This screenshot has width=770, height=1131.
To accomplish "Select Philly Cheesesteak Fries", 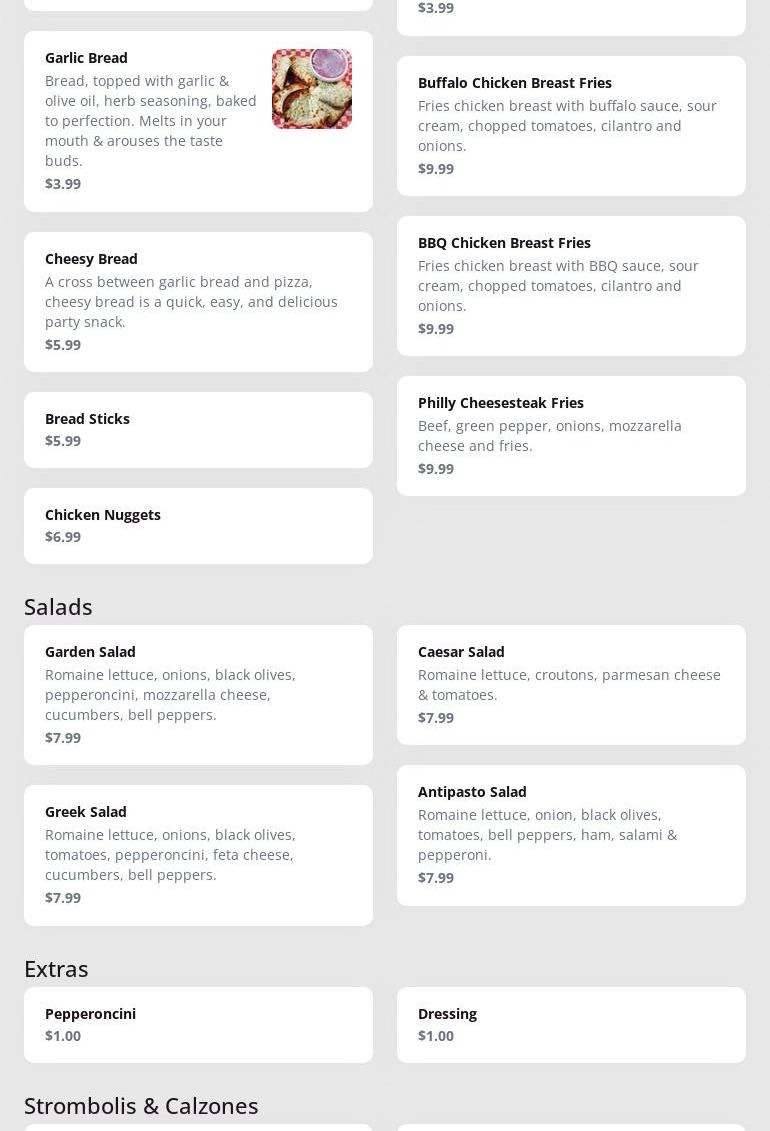I will (571, 435).
